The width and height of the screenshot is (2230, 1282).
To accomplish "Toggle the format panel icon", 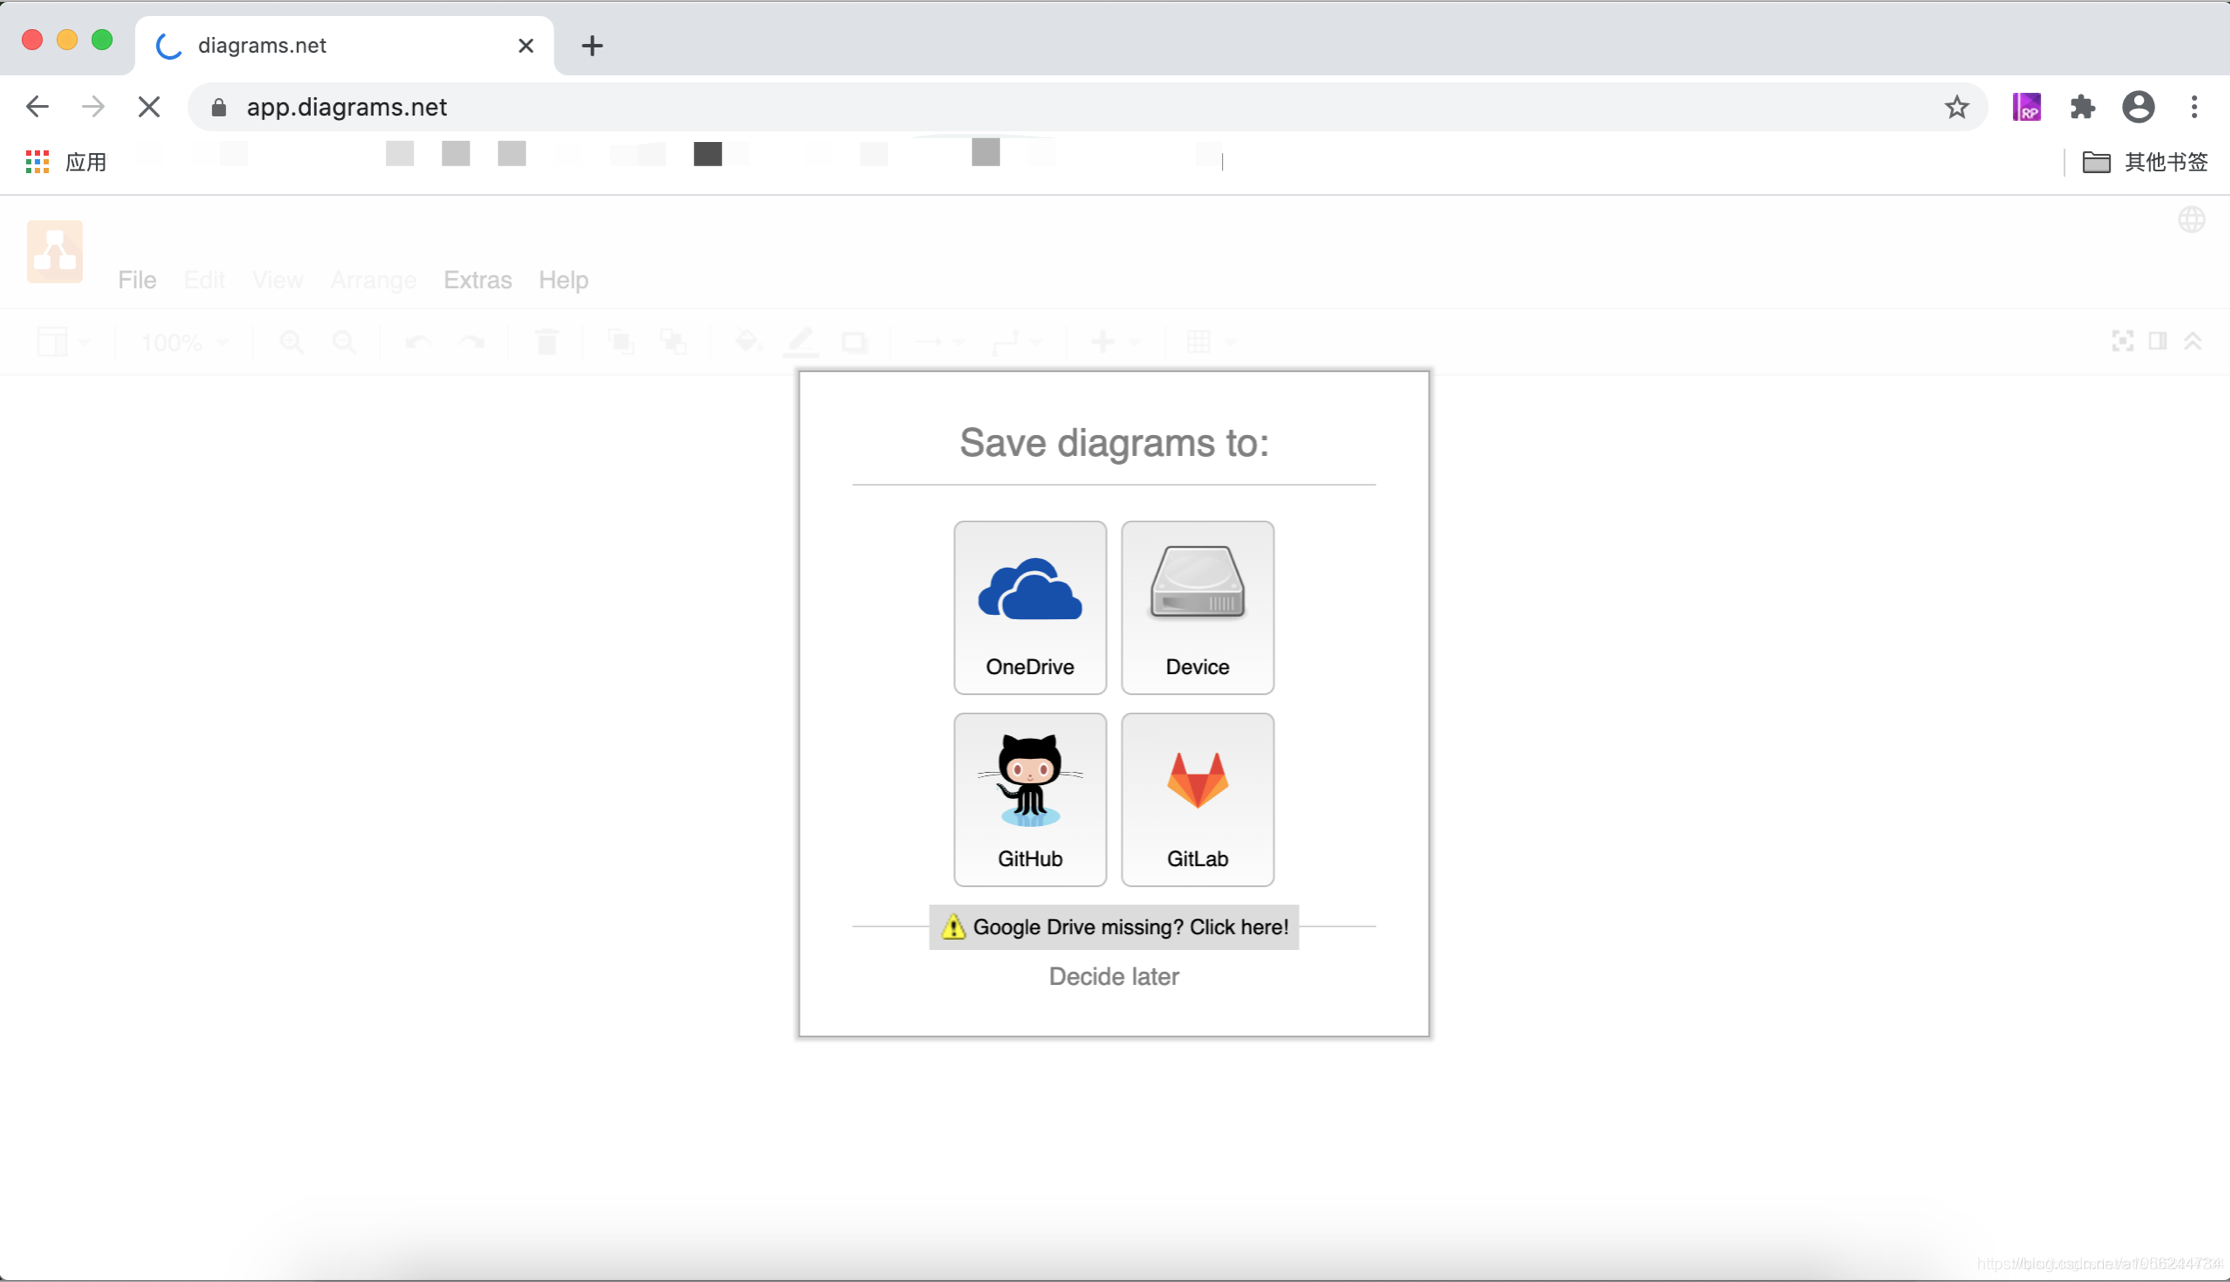I will click(2158, 341).
